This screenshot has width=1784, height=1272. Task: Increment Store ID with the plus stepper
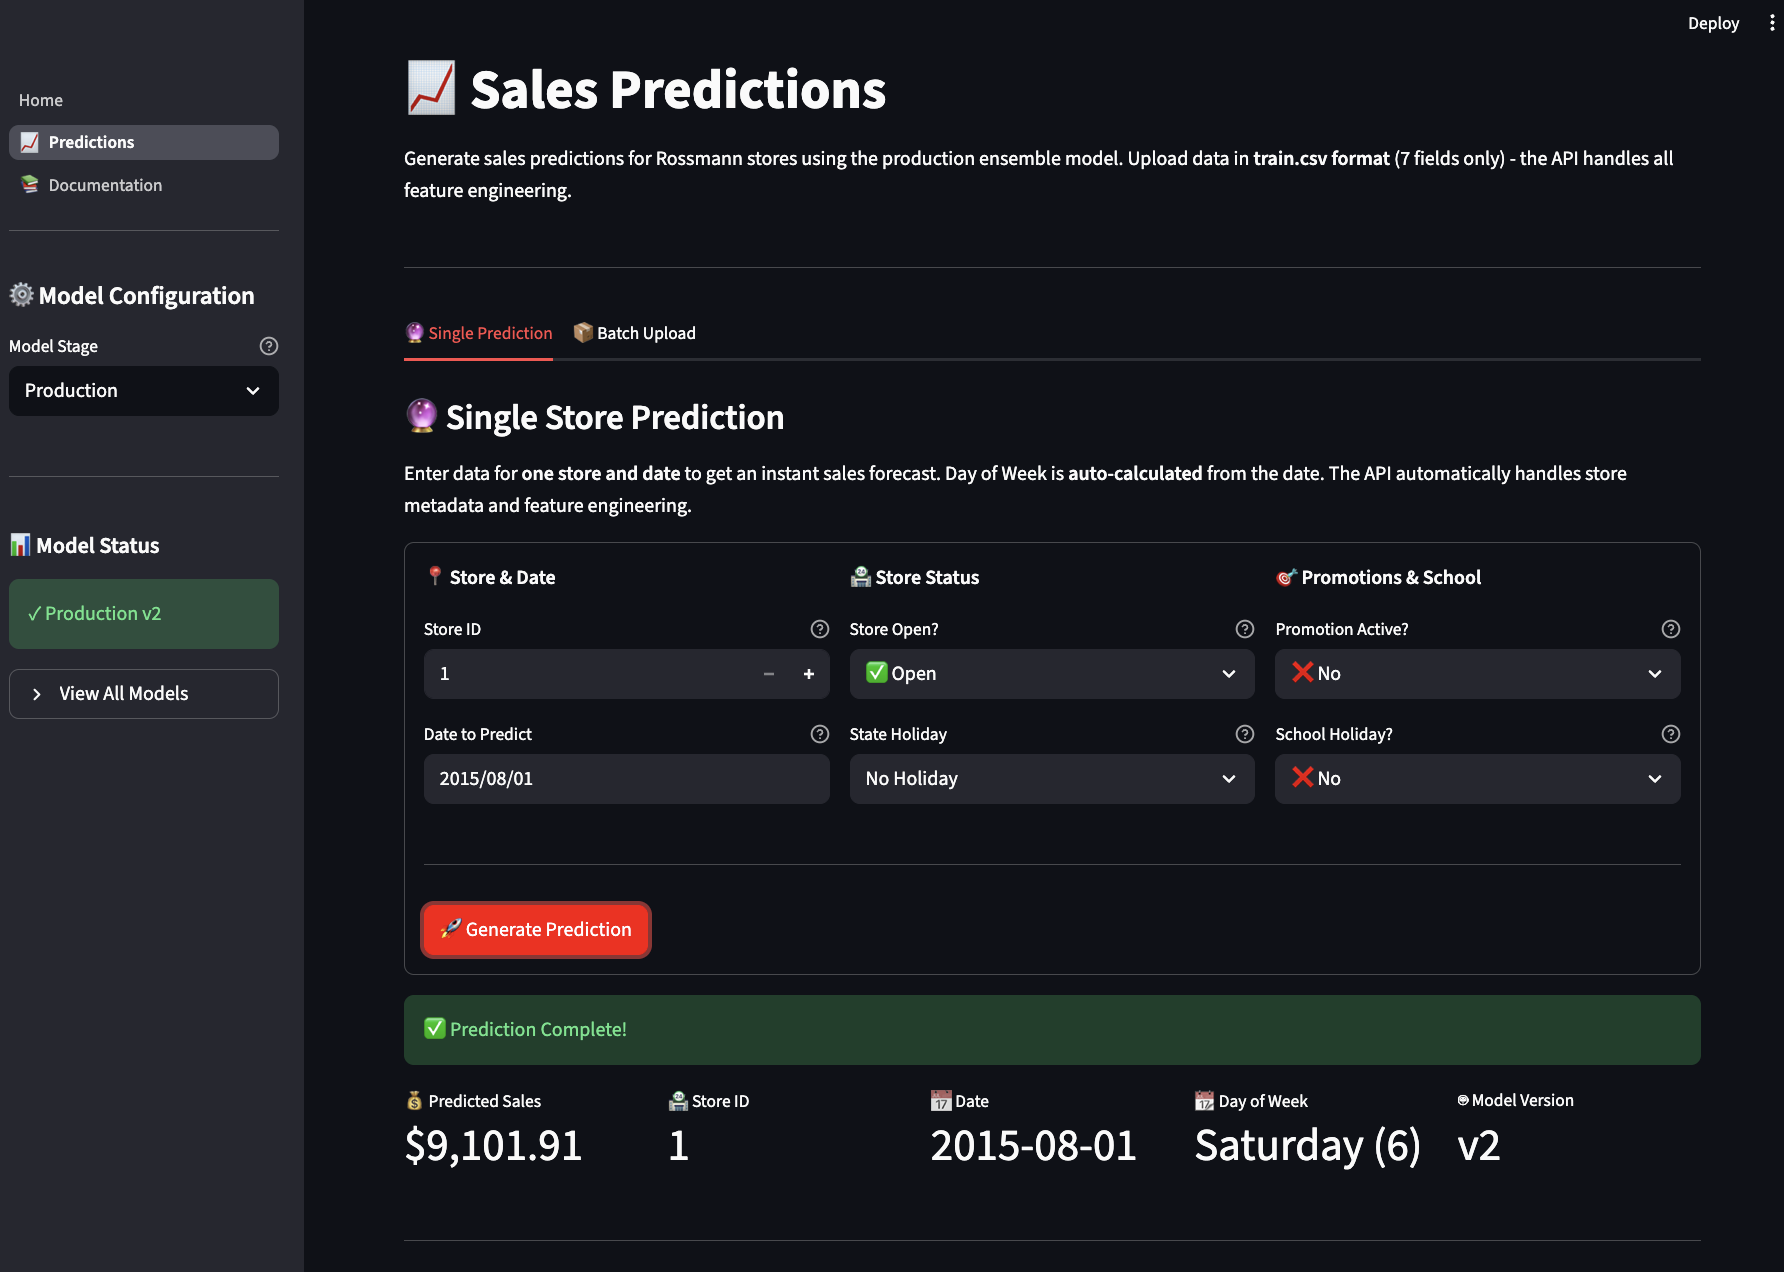[x=808, y=673]
